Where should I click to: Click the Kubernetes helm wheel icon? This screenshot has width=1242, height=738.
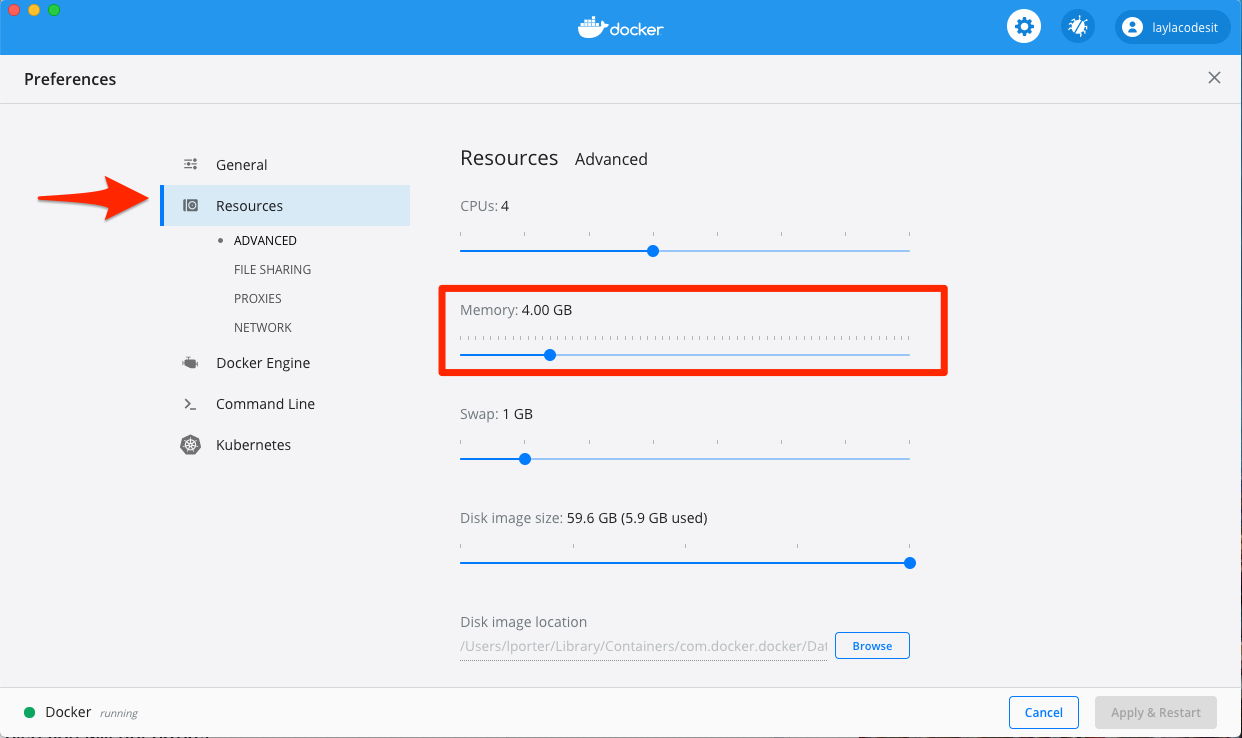point(190,445)
